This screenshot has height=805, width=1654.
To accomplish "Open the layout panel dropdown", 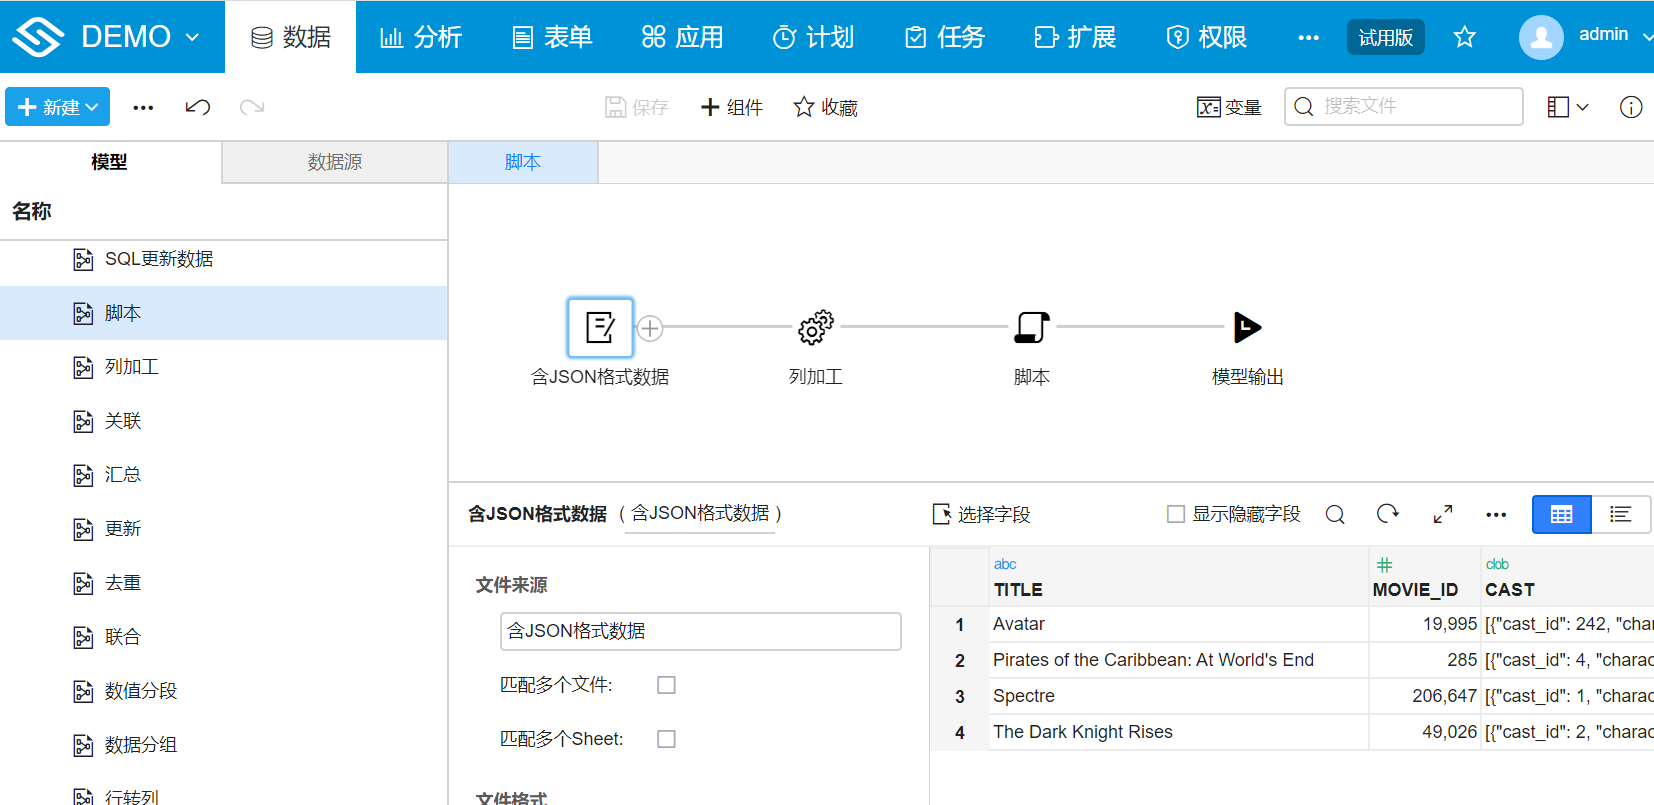I will pos(1567,107).
